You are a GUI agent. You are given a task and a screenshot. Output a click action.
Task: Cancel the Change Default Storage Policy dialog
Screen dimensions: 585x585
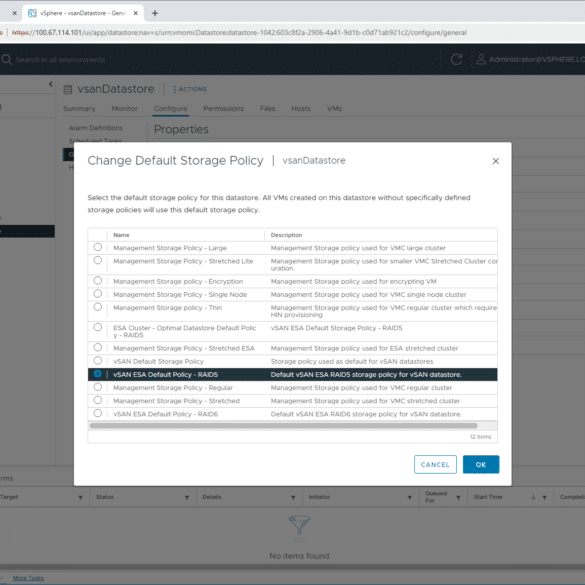click(435, 464)
